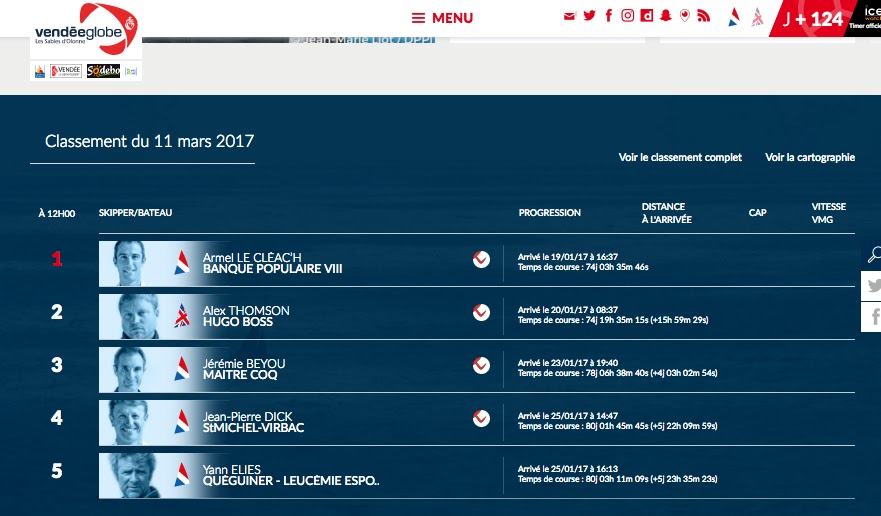Click Yann Elies portrait photo
881x516 pixels.
(x=134, y=476)
